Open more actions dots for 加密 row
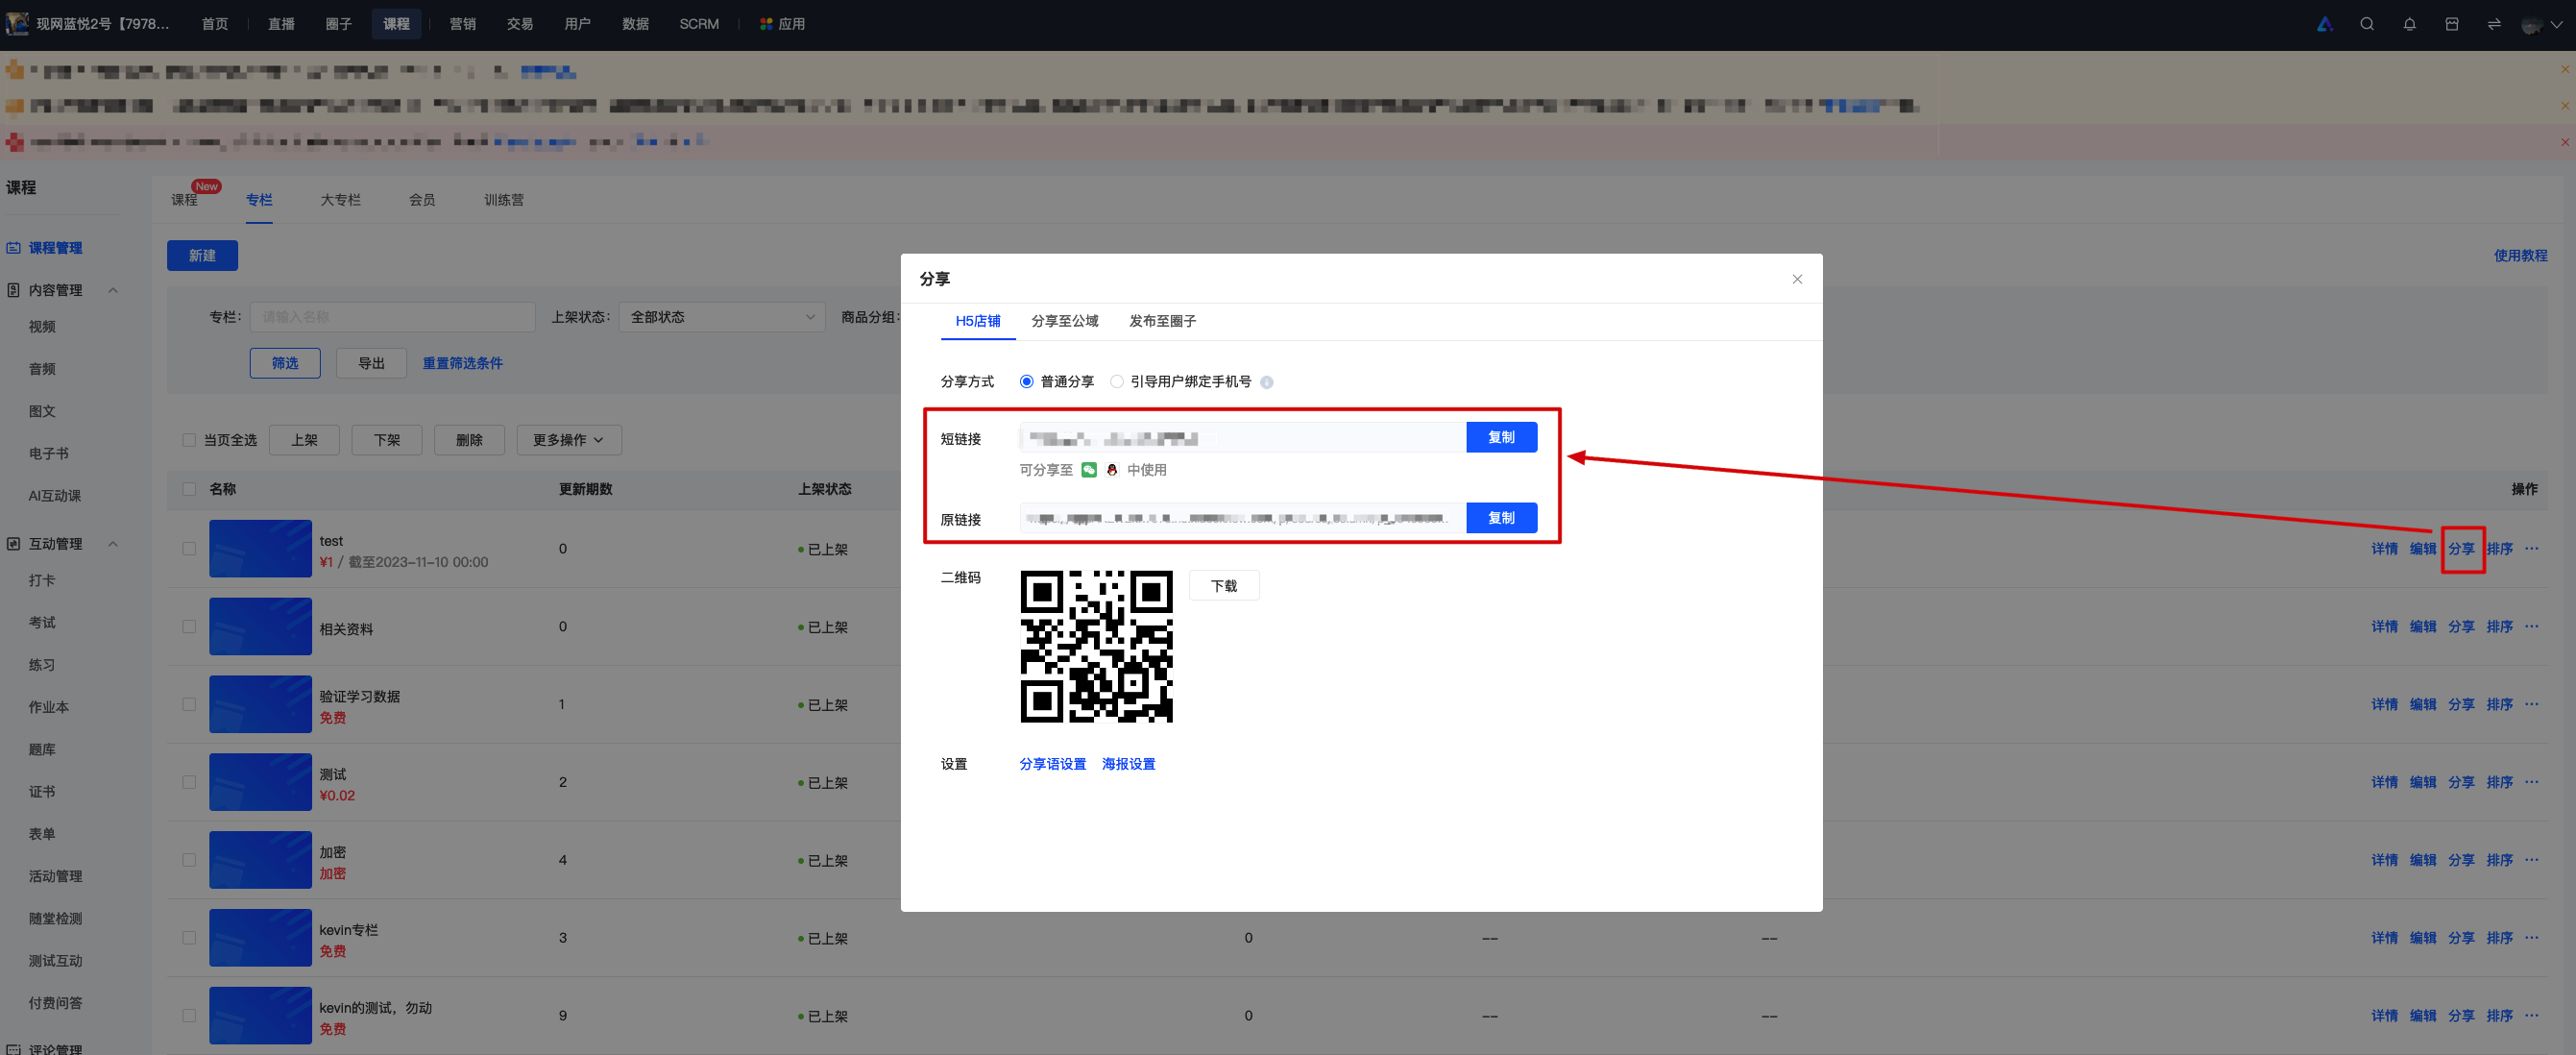 point(2531,860)
